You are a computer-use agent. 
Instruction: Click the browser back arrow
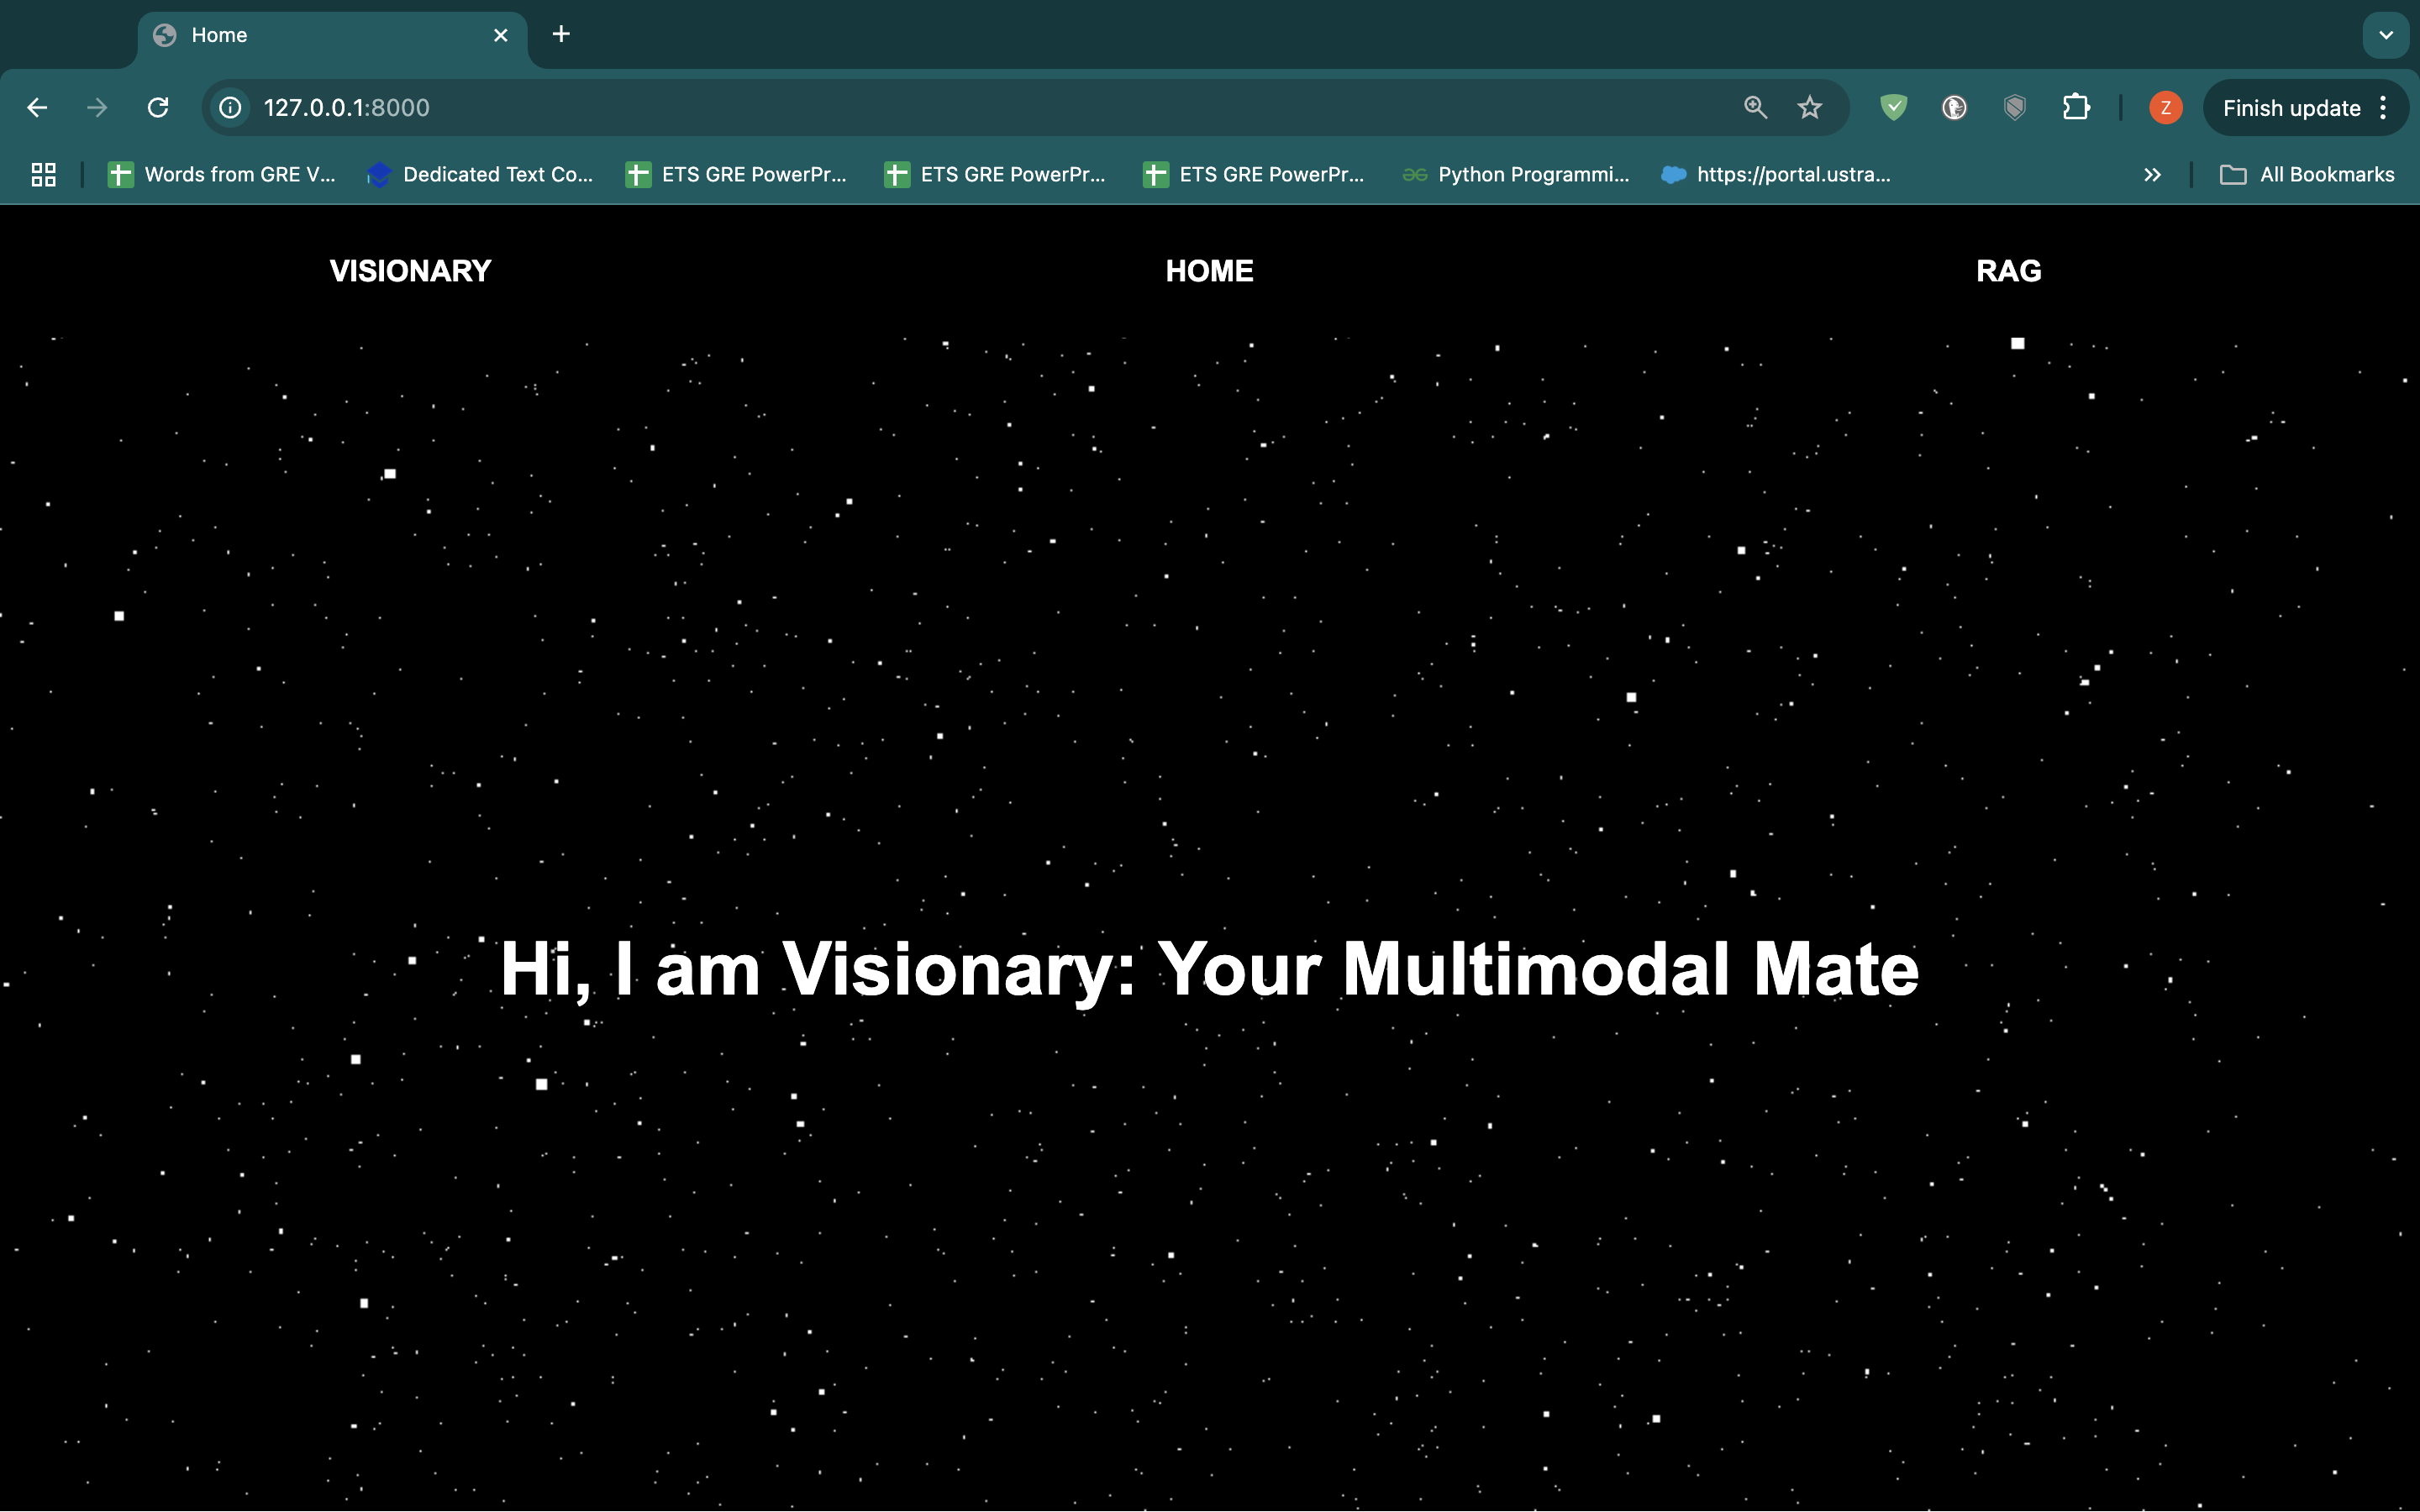[x=37, y=107]
